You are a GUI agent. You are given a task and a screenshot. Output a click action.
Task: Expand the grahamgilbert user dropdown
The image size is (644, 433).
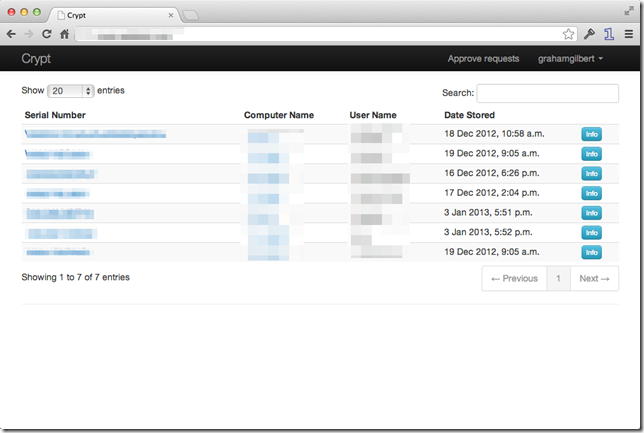pos(570,59)
